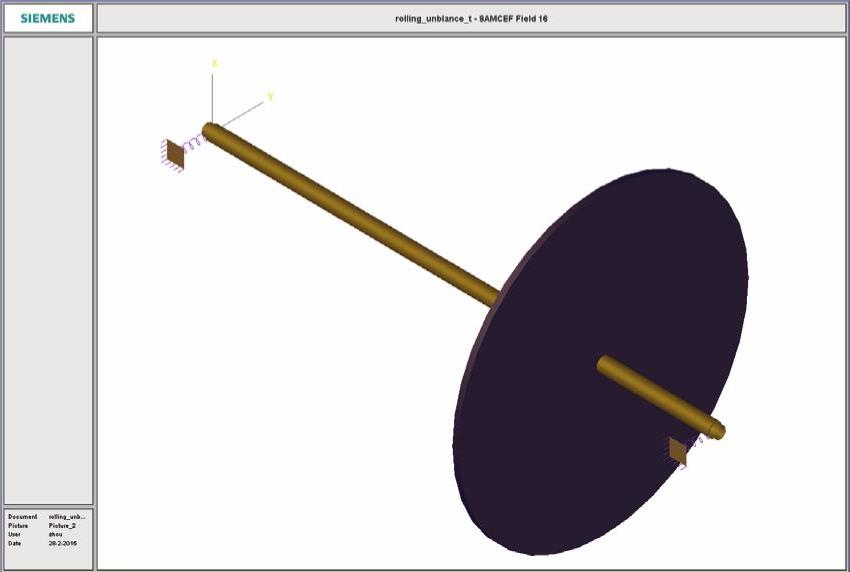Click the Date value in the info box
This screenshot has width=850, height=572.
[62, 543]
